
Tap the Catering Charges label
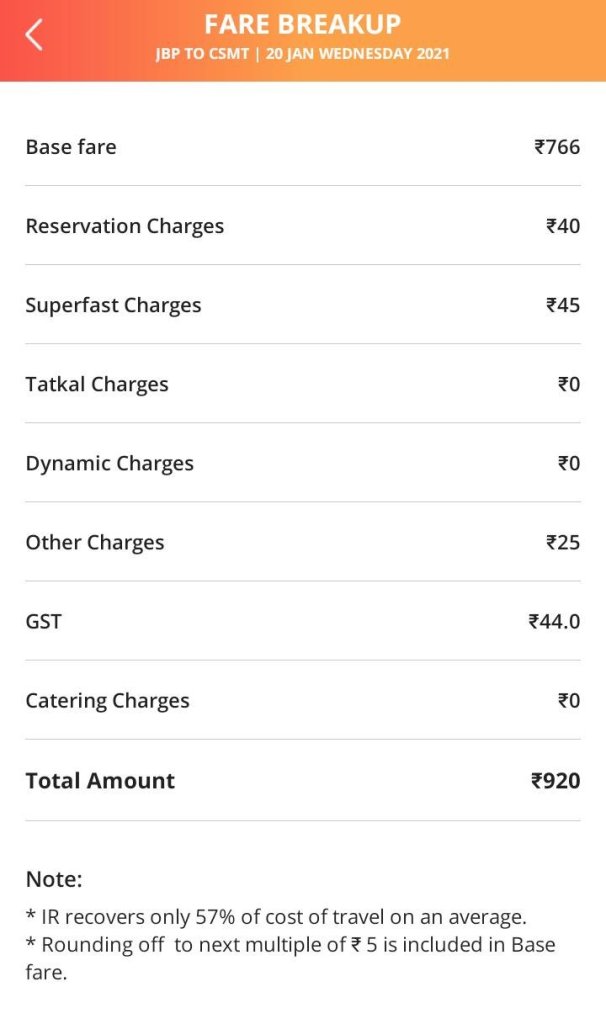[x=107, y=700]
